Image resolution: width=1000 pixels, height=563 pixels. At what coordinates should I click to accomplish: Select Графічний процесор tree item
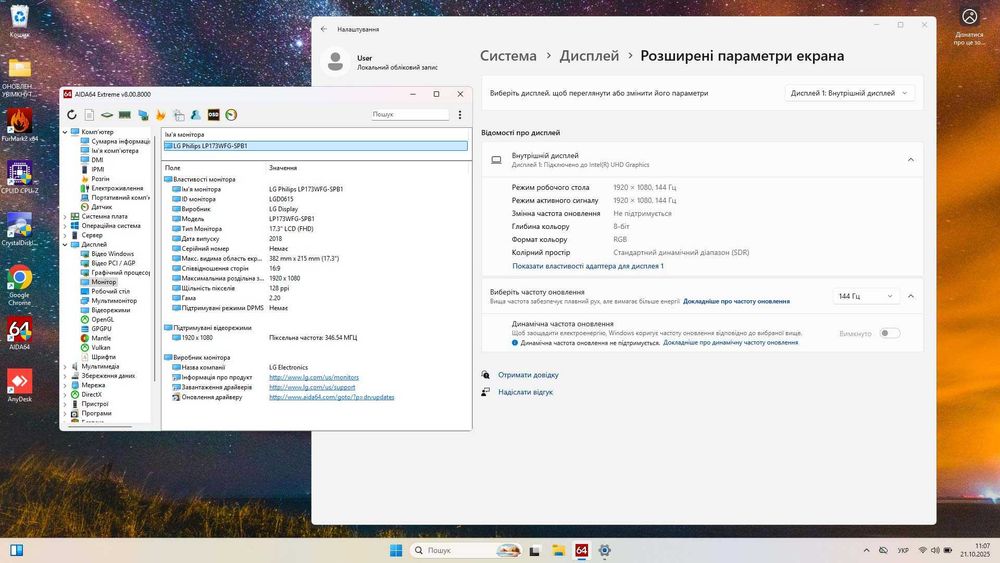[x=121, y=272]
